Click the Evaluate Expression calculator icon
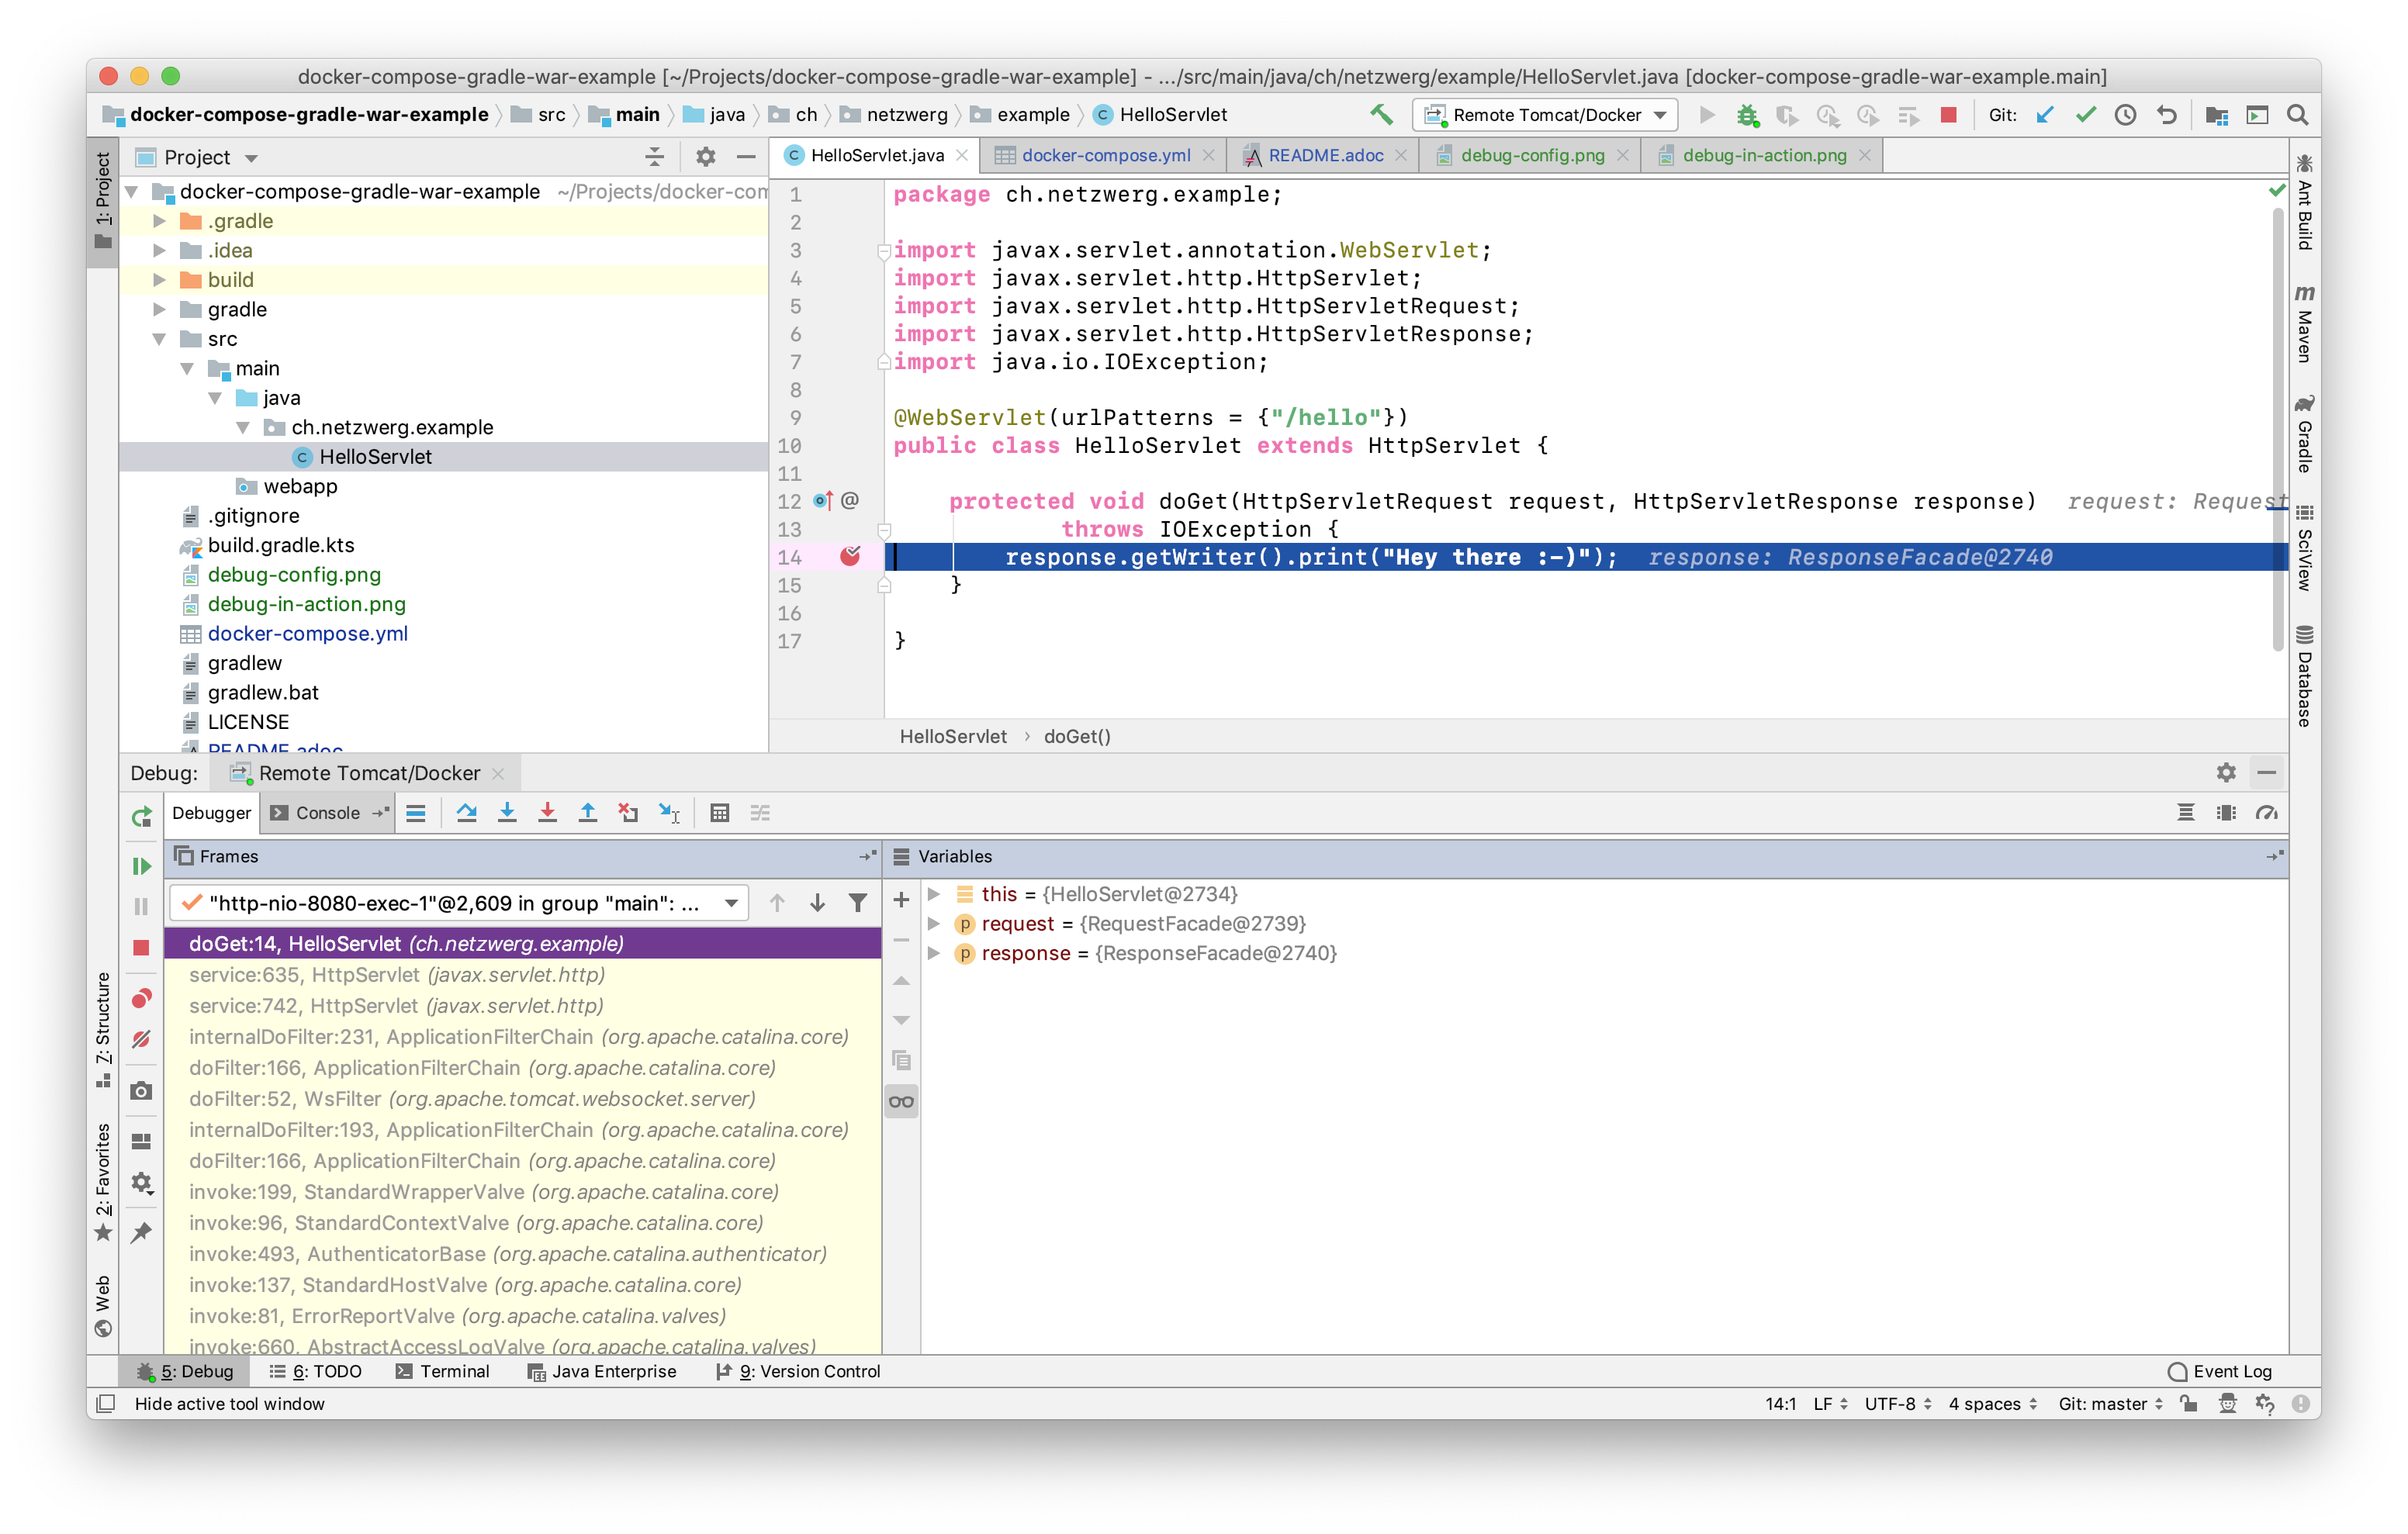 click(x=719, y=813)
